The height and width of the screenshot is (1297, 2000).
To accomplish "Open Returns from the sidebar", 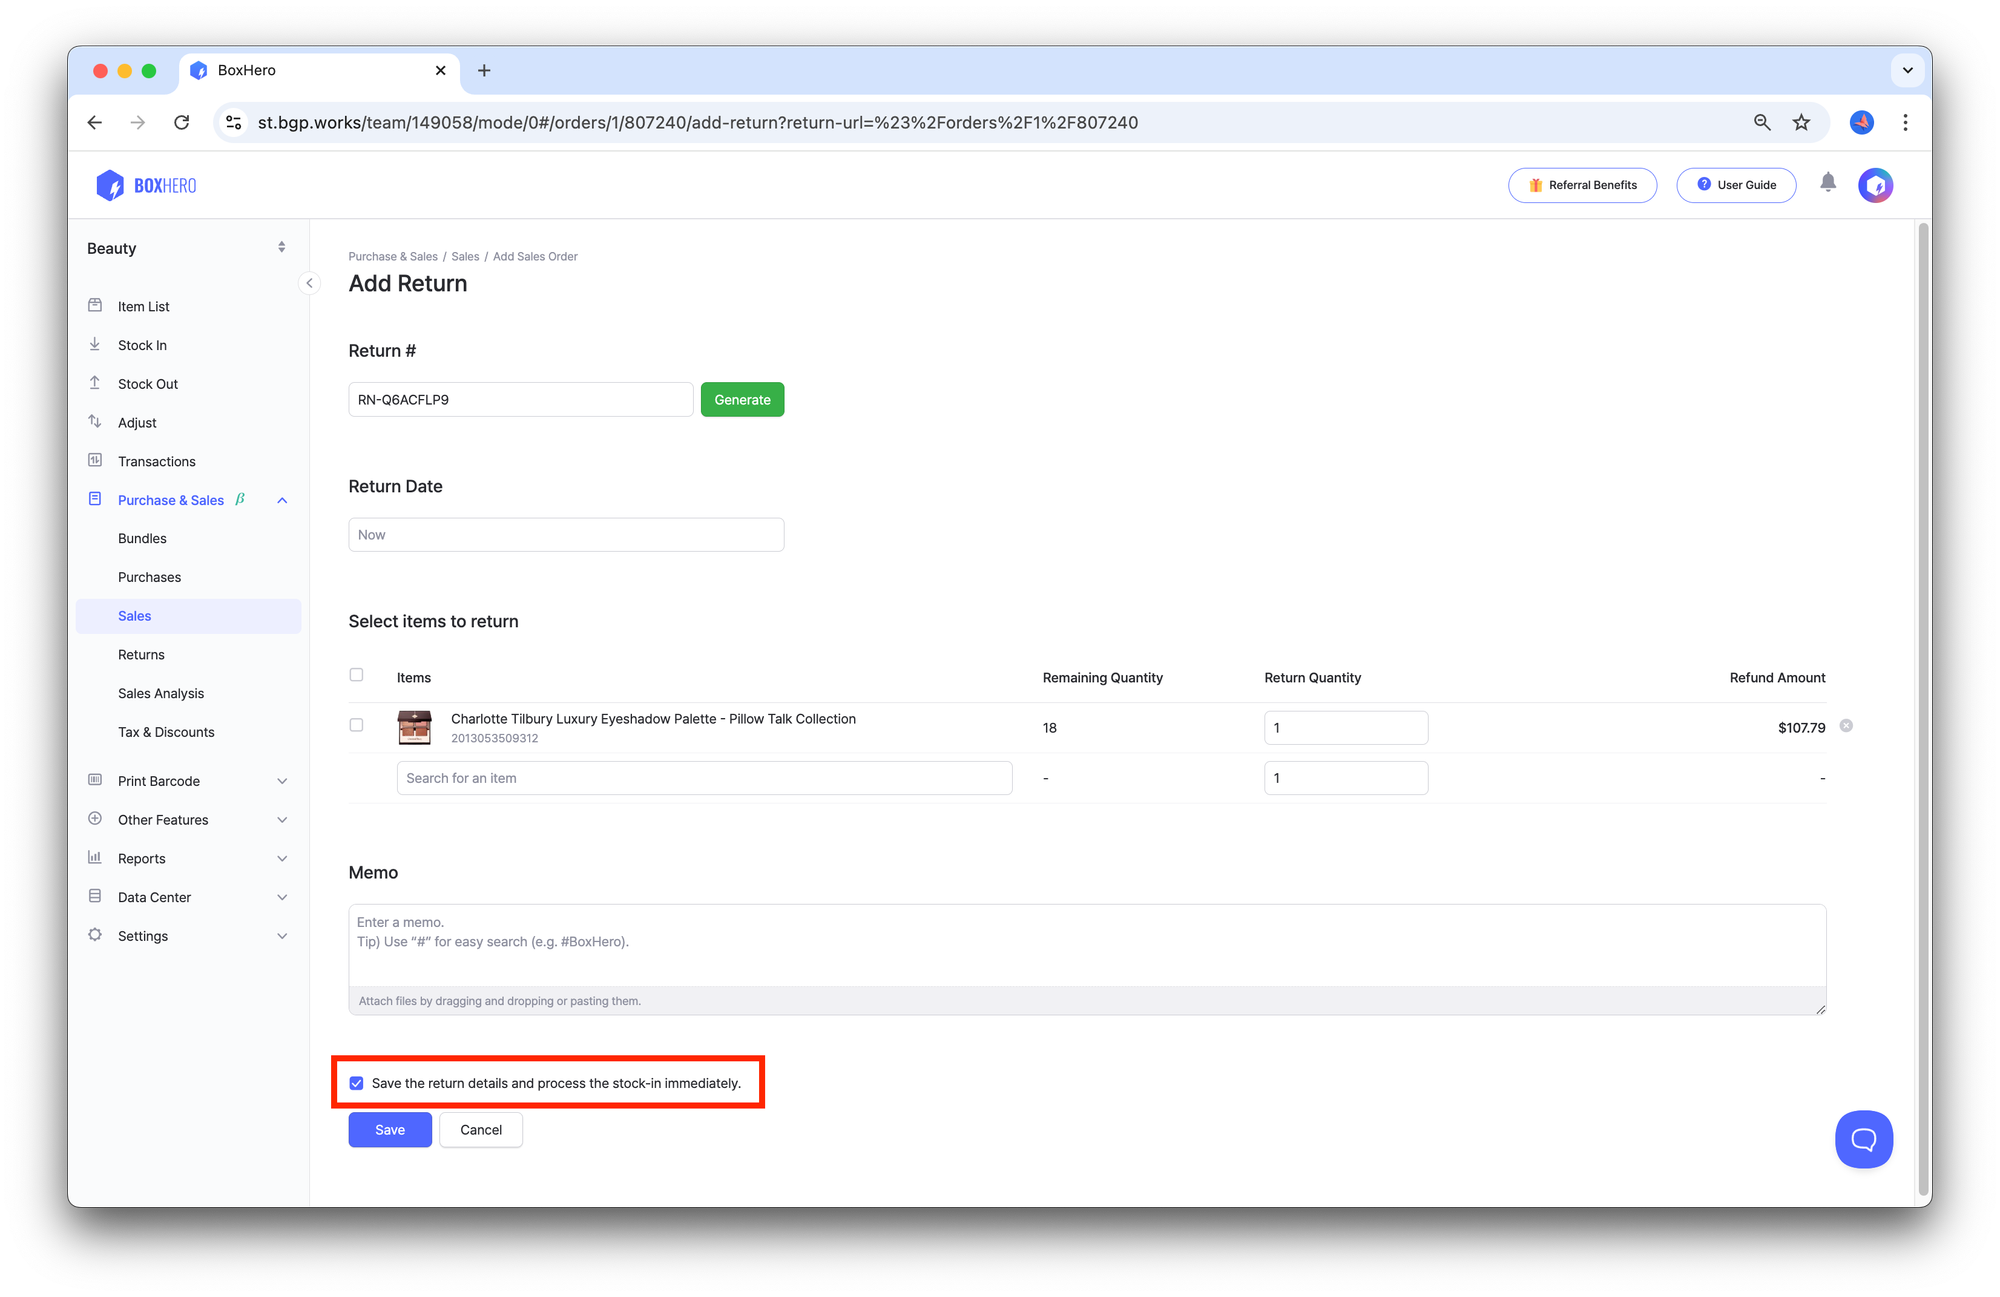I will click(x=141, y=654).
